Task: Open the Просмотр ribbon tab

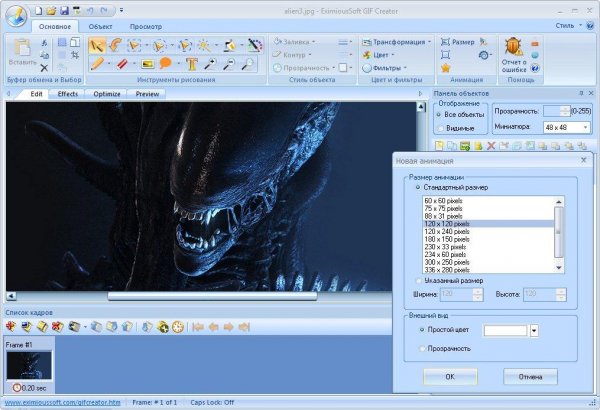Action: pos(146,26)
